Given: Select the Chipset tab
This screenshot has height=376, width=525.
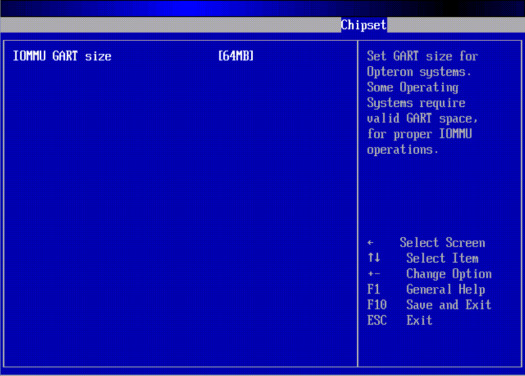Looking at the screenshot, I should coord(364,25).
